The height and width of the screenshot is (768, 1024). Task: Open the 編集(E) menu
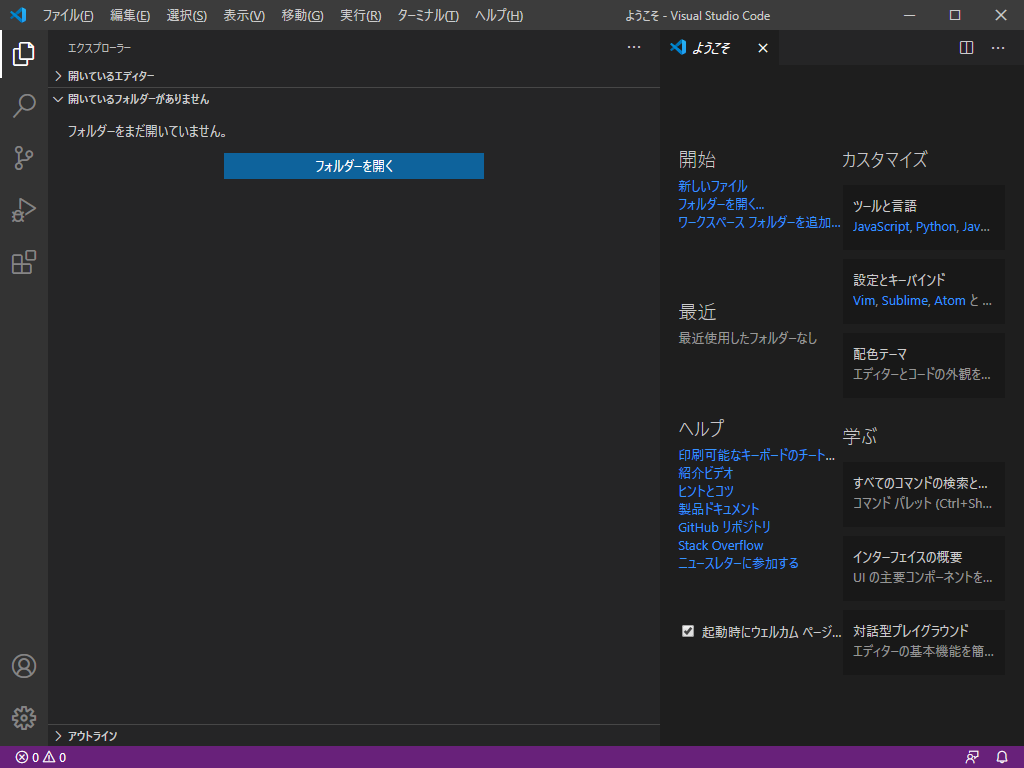130,15
